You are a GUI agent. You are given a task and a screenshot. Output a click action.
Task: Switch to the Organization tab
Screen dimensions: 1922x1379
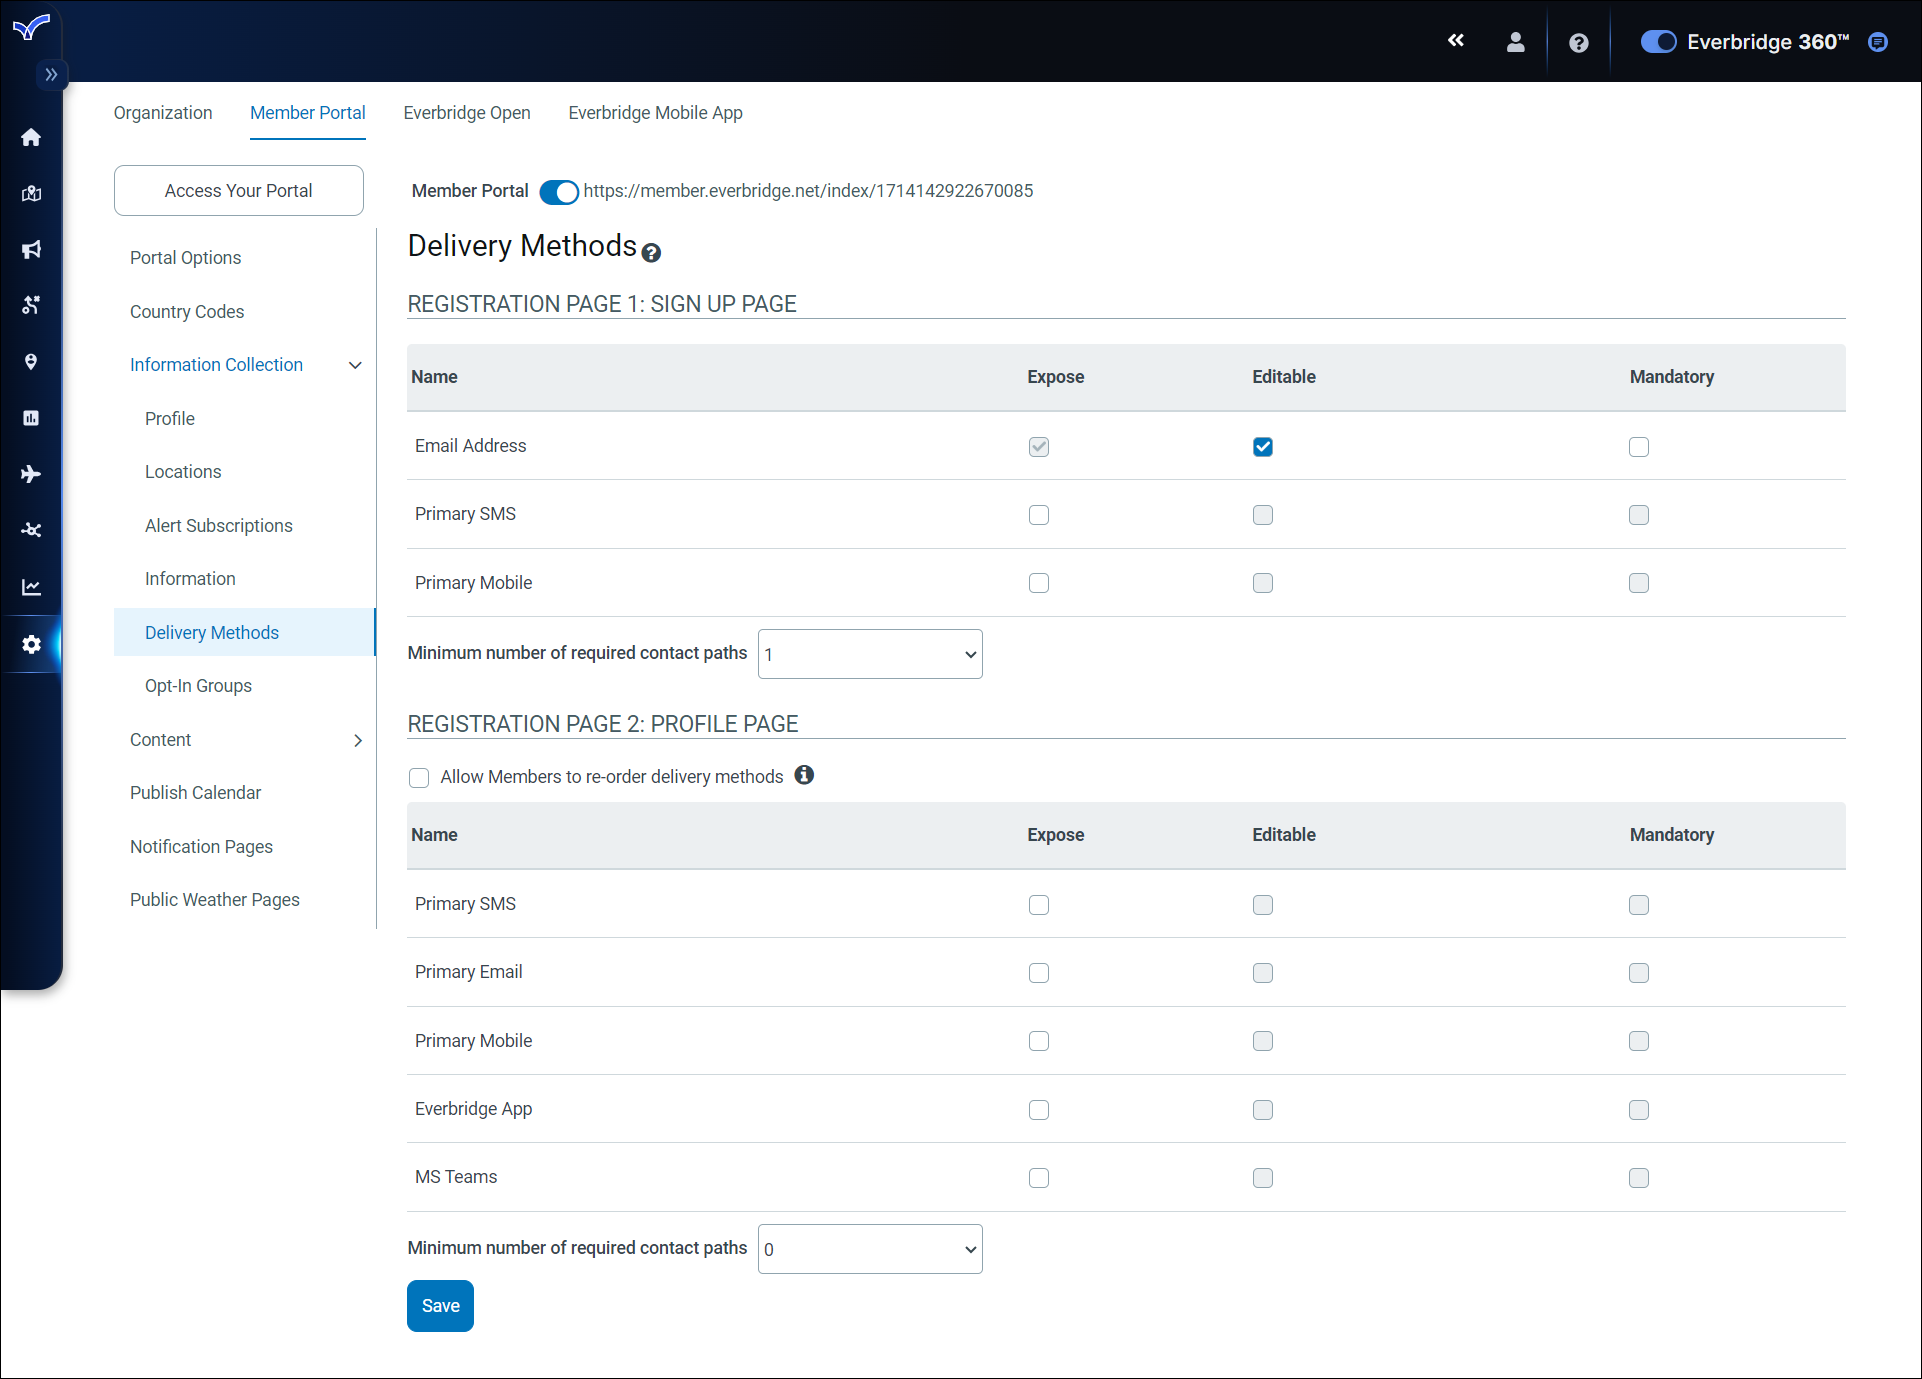[163, 113]
